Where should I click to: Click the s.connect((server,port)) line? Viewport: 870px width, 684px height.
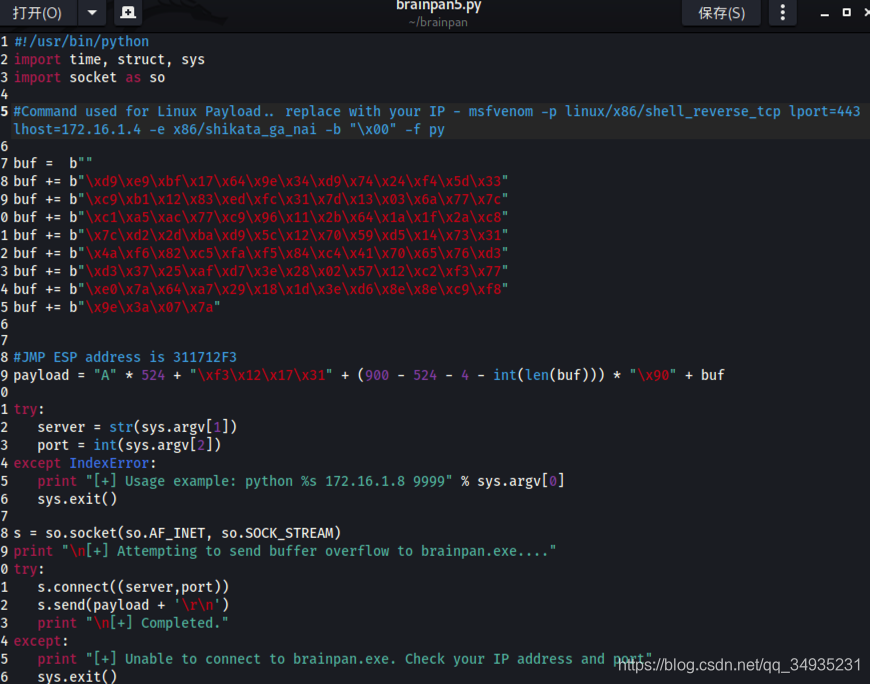pos(133,587)
